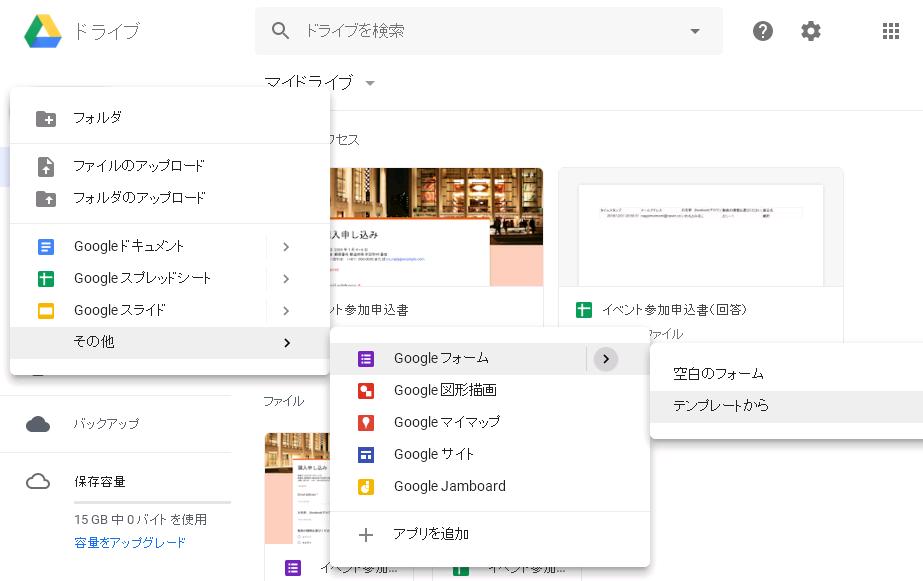Choose 空白のフォーム option

click(786, 374)
